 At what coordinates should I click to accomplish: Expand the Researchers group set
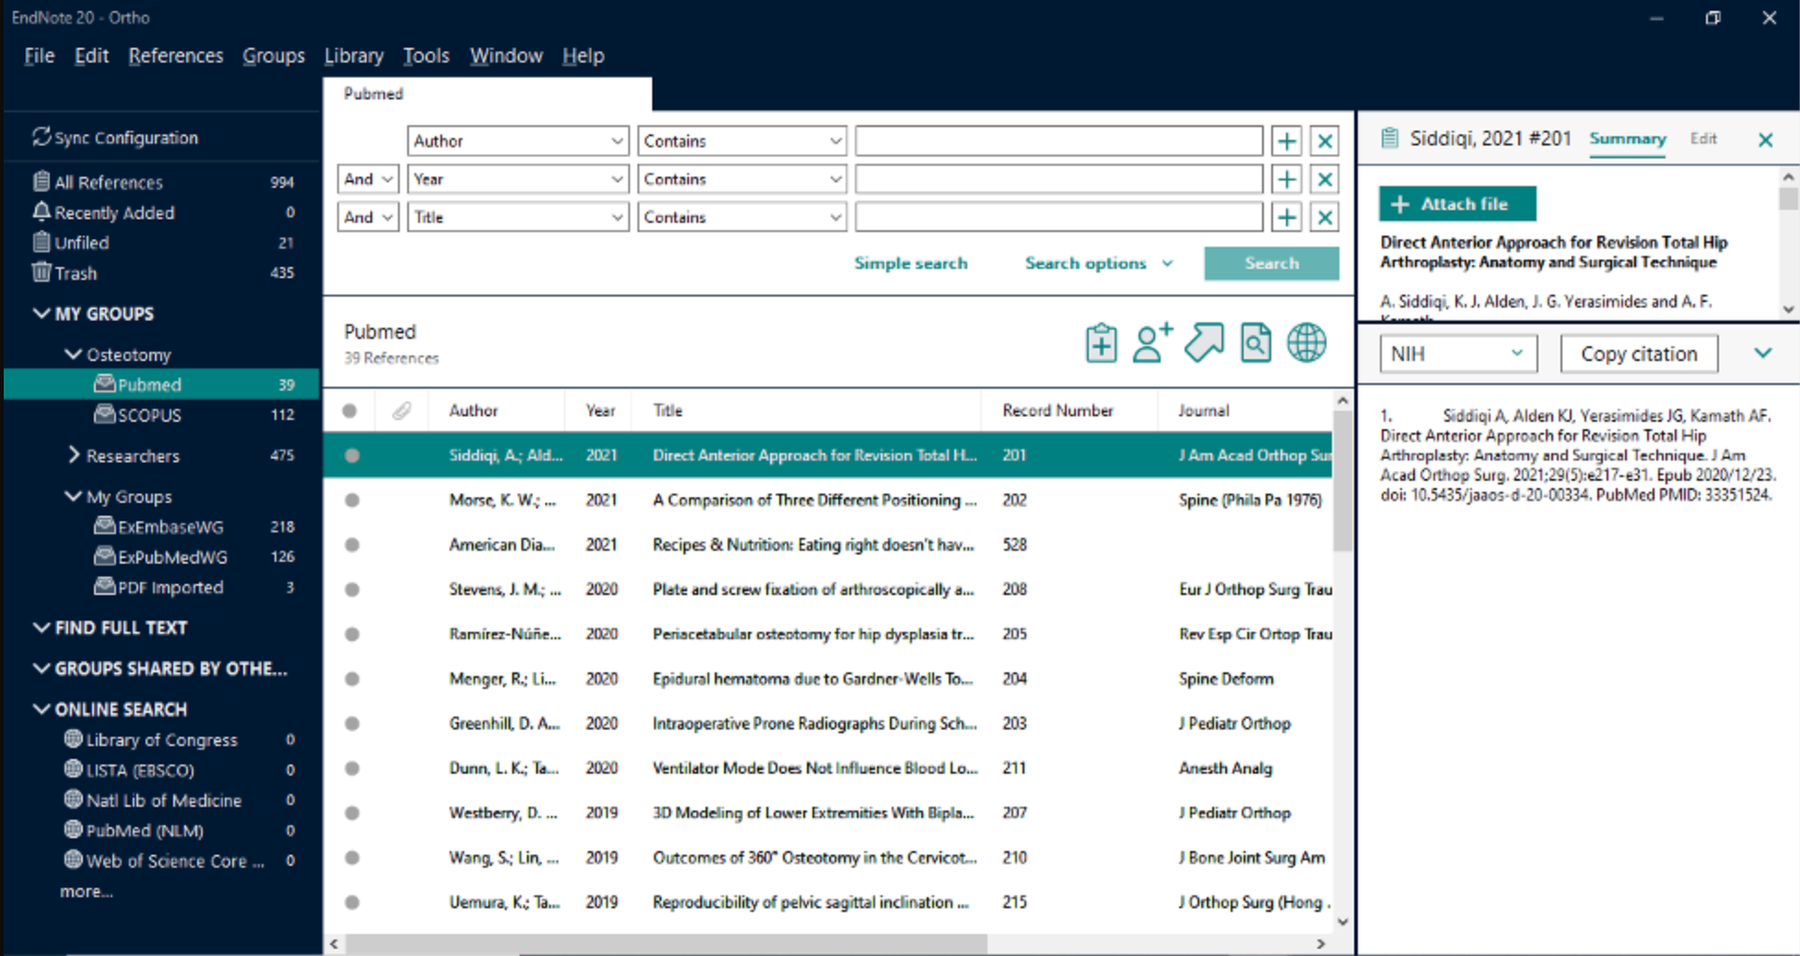(x=73, y=455)
